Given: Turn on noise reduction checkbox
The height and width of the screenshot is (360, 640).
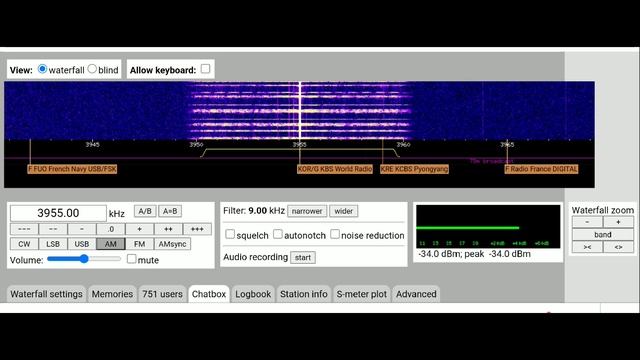Looking at the screenshot, I should [x=335, y=234].
